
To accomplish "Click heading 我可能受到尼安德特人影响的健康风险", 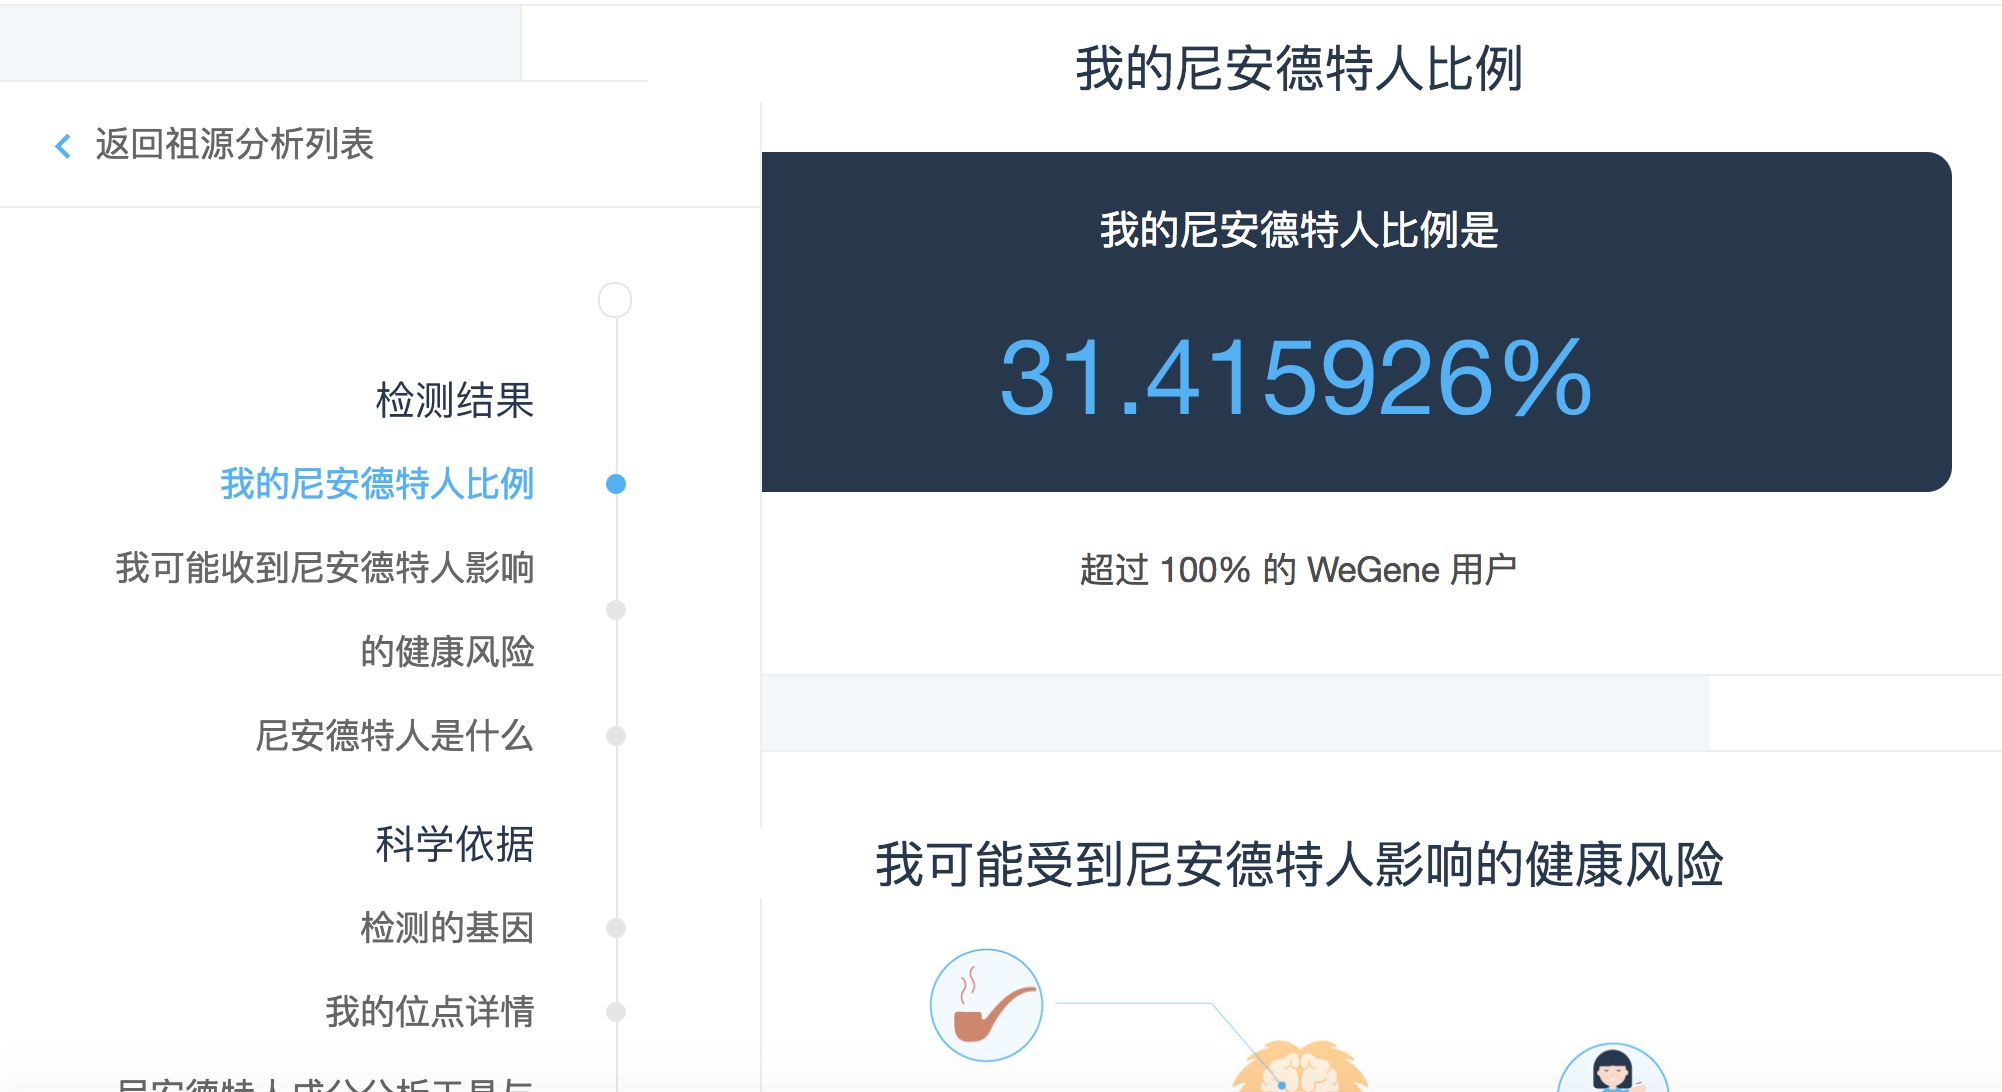I will [1299, 864].
